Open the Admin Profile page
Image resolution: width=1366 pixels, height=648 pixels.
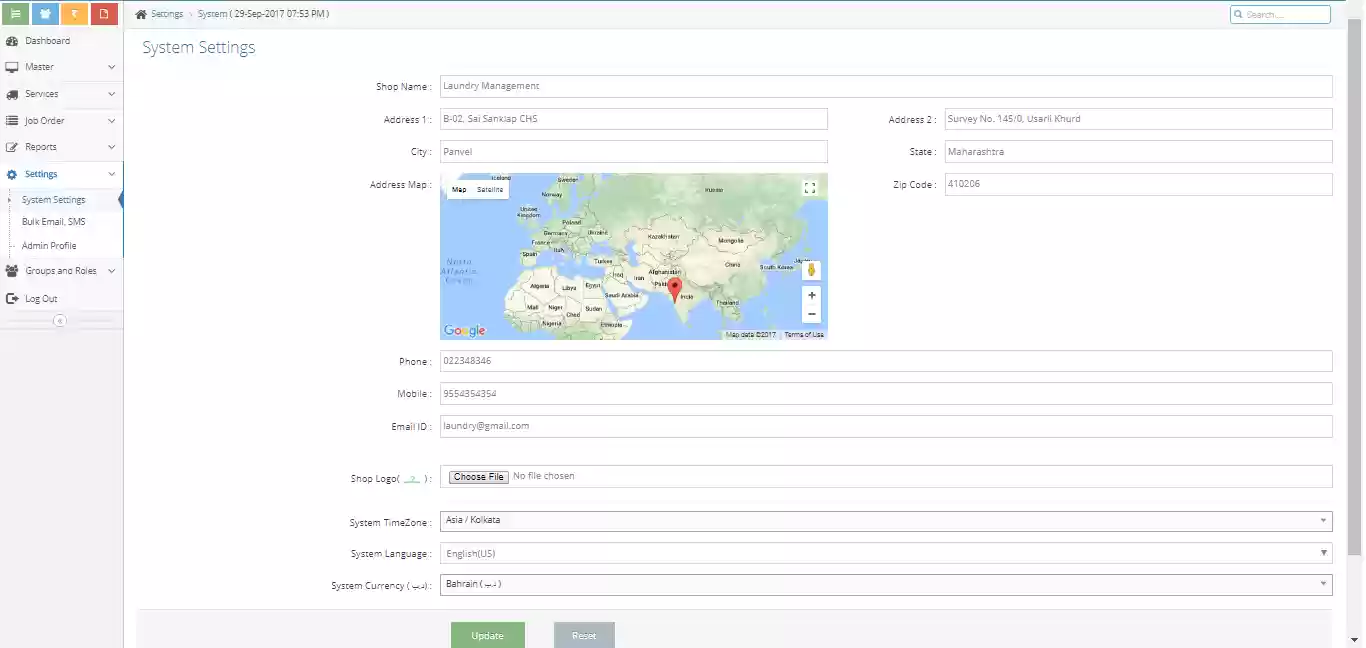click(x=46, y=245)
